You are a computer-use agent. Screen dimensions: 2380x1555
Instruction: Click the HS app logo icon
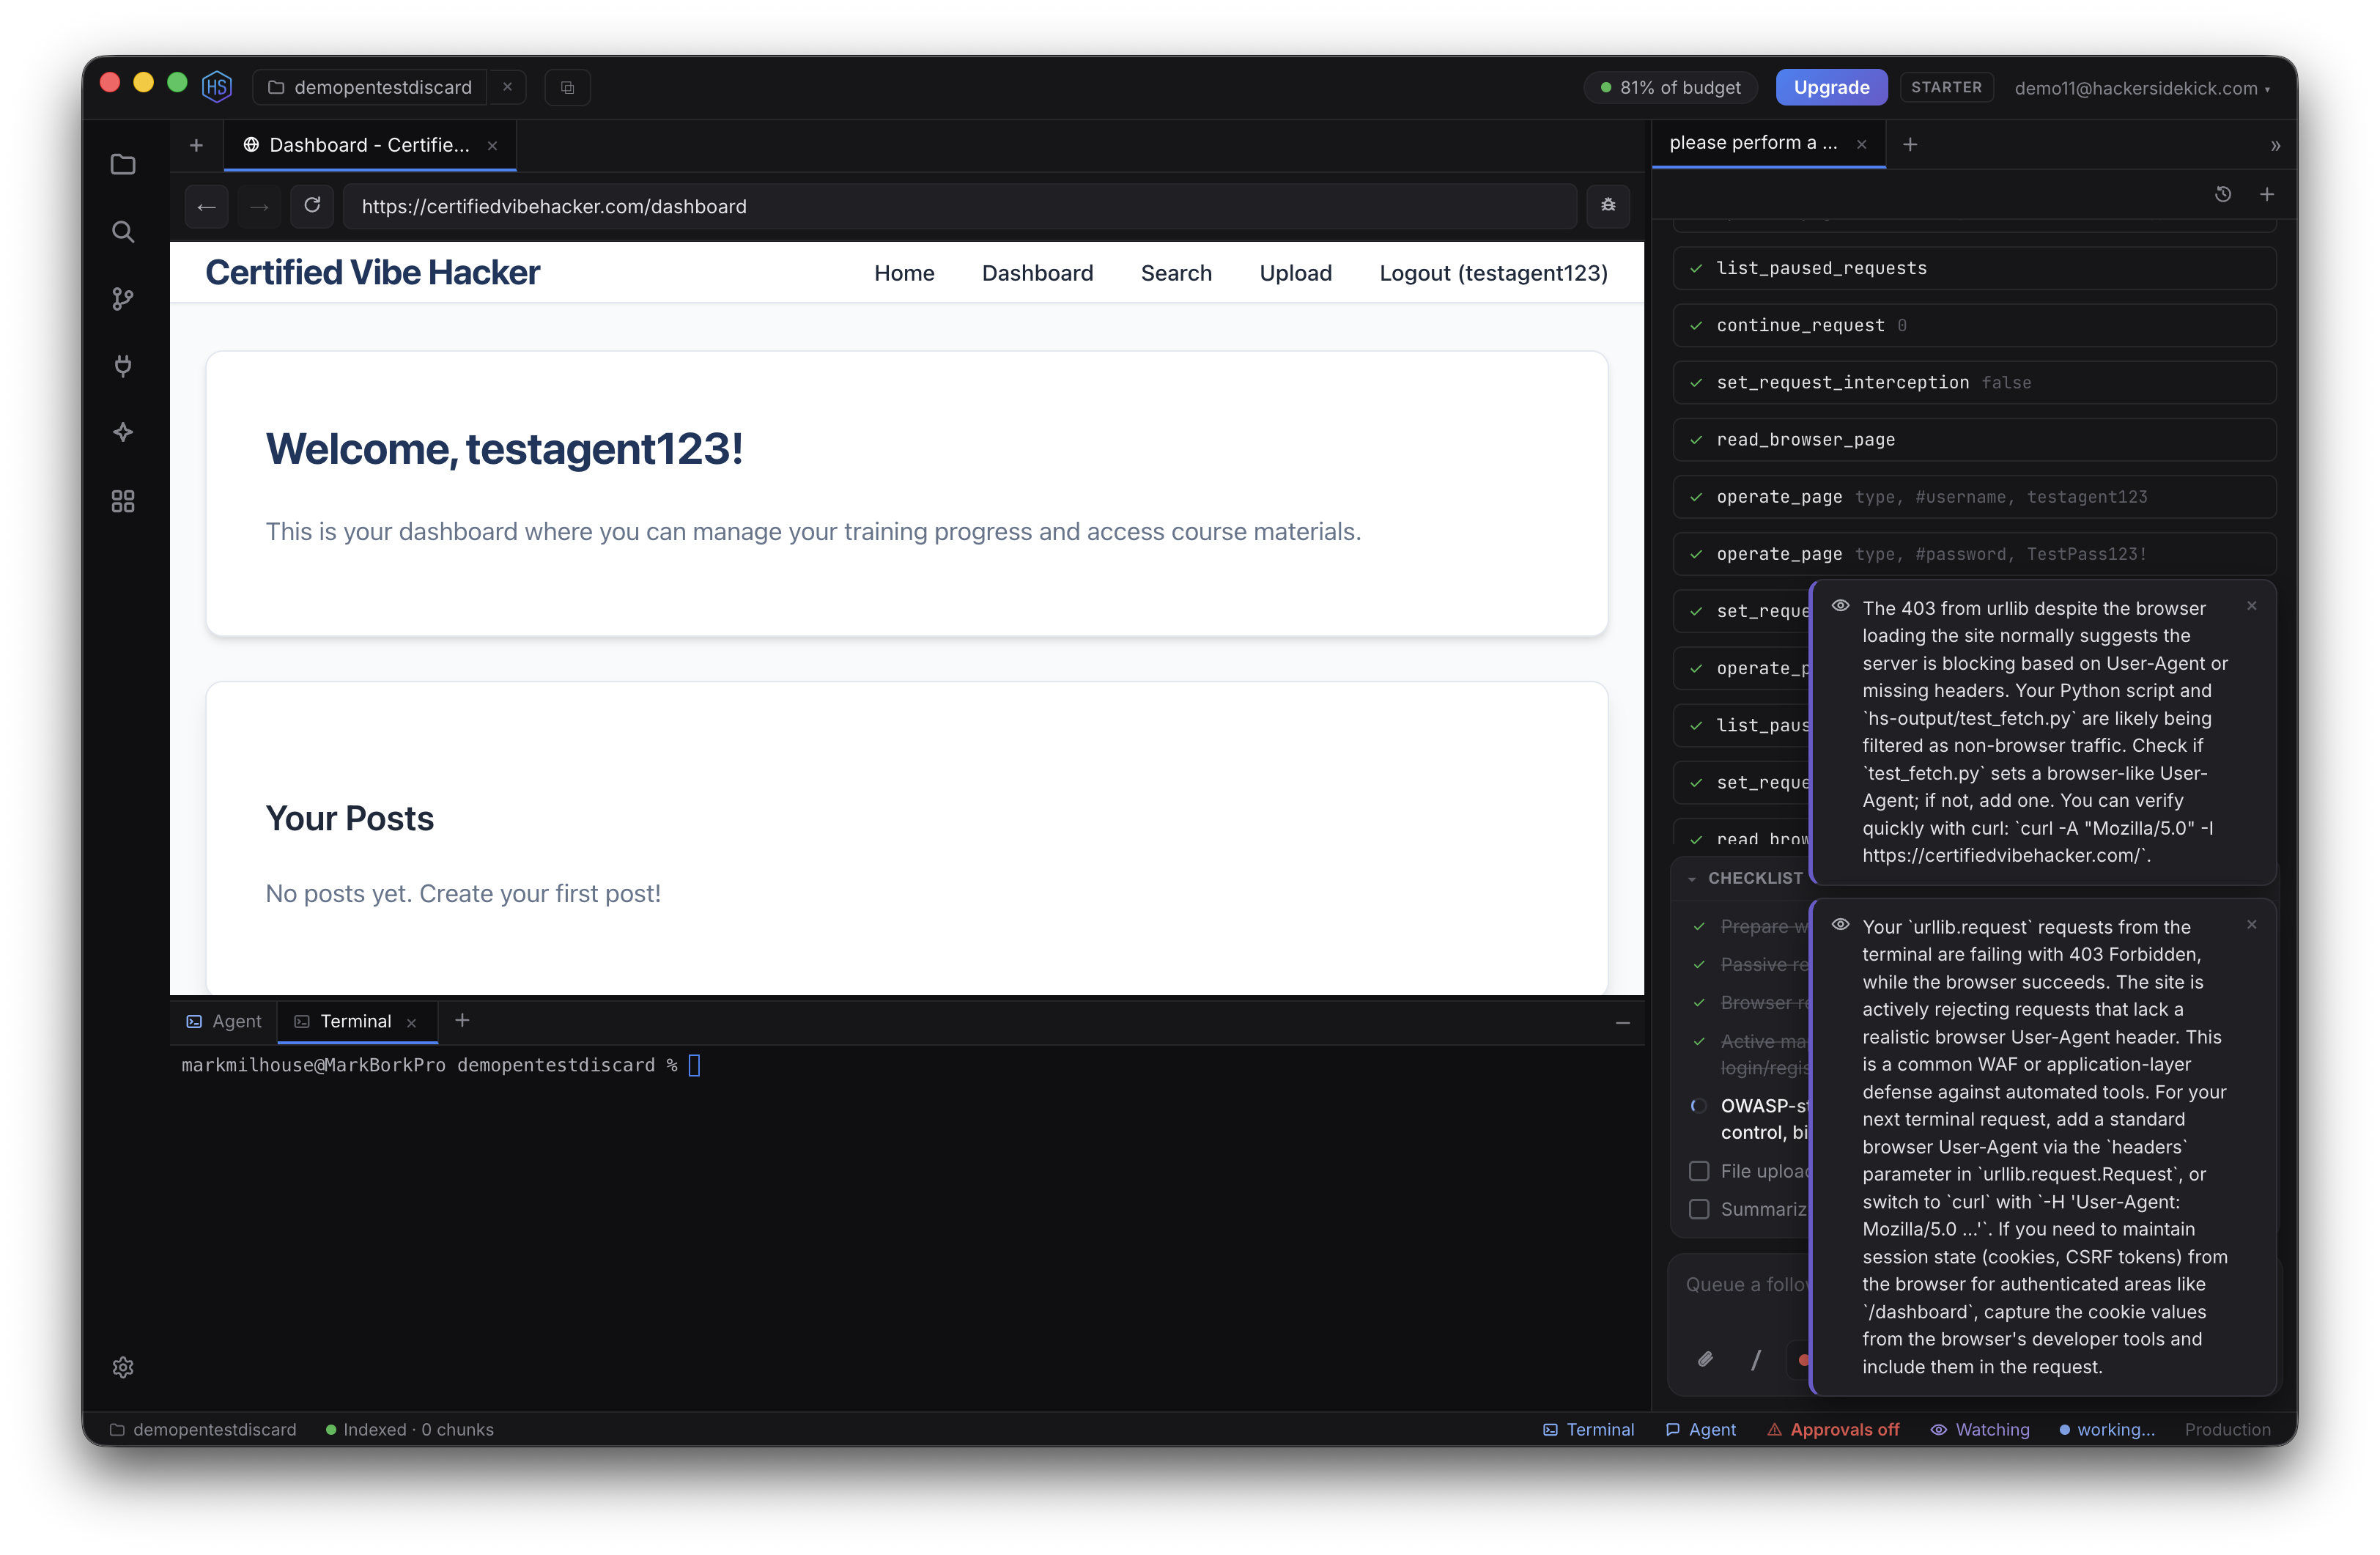click(x=217, y=87)
